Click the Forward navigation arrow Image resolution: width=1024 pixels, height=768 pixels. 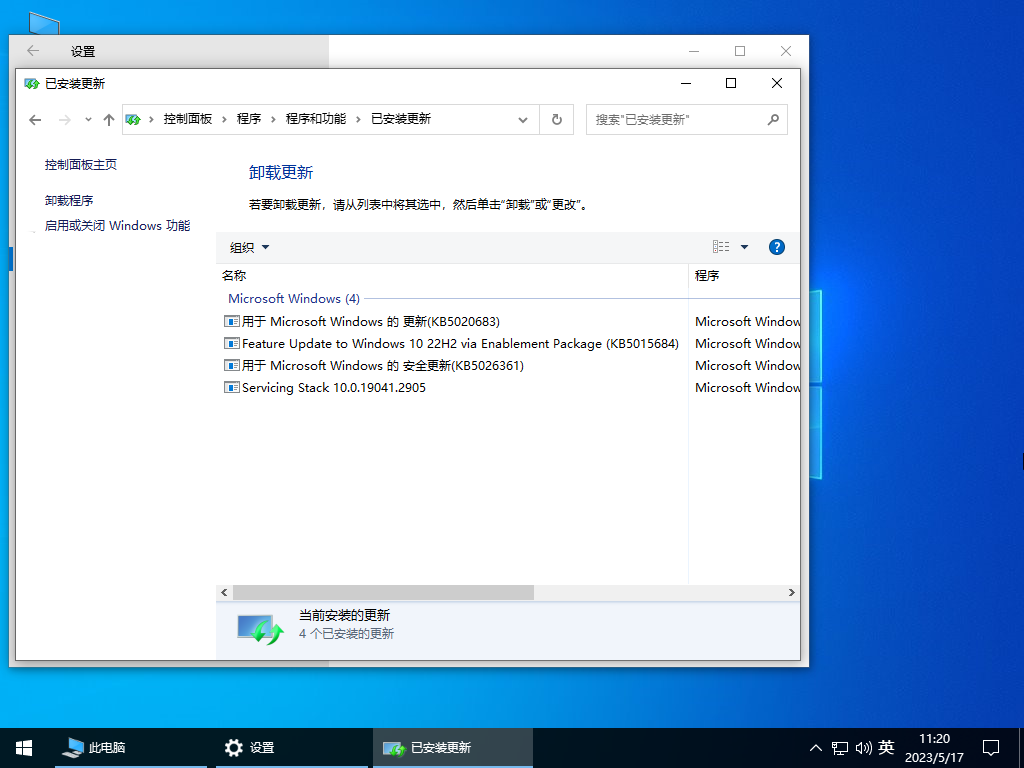(x=63, y=119)
